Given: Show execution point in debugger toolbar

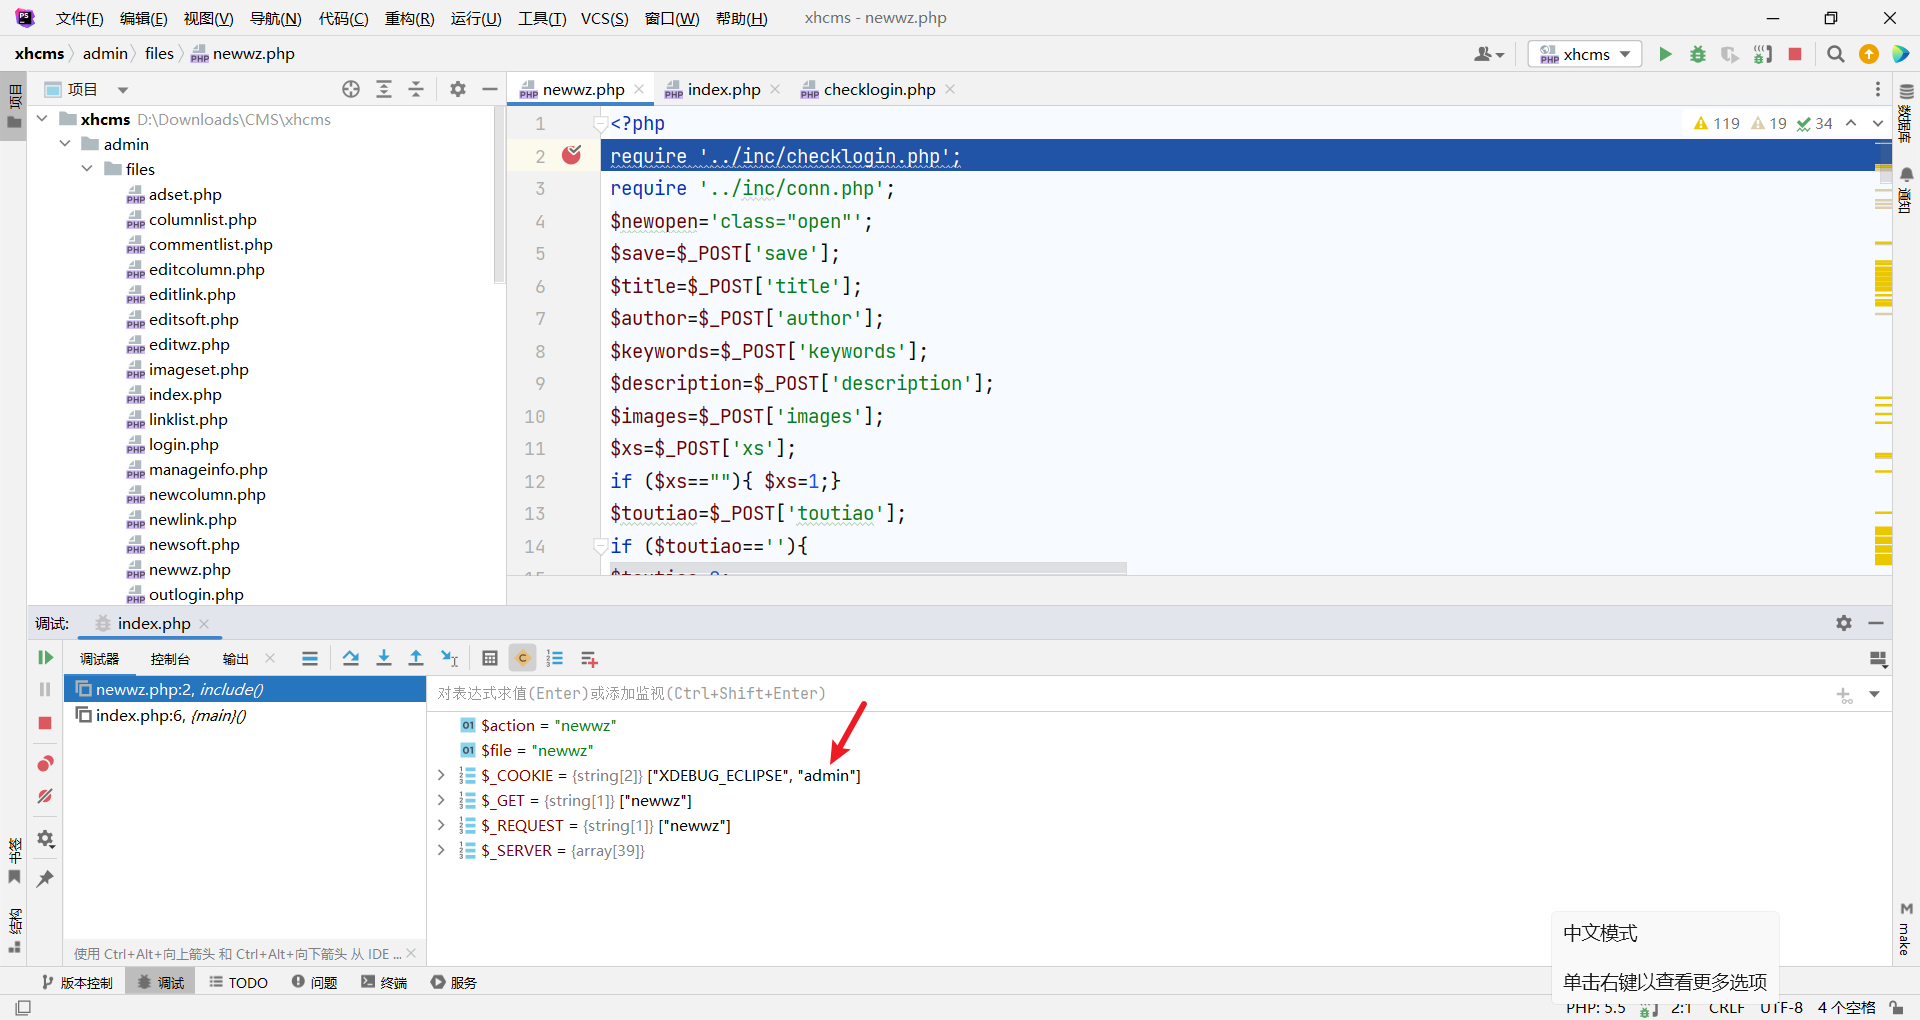Looking at the screenshot, I should (x=310, y=658).
